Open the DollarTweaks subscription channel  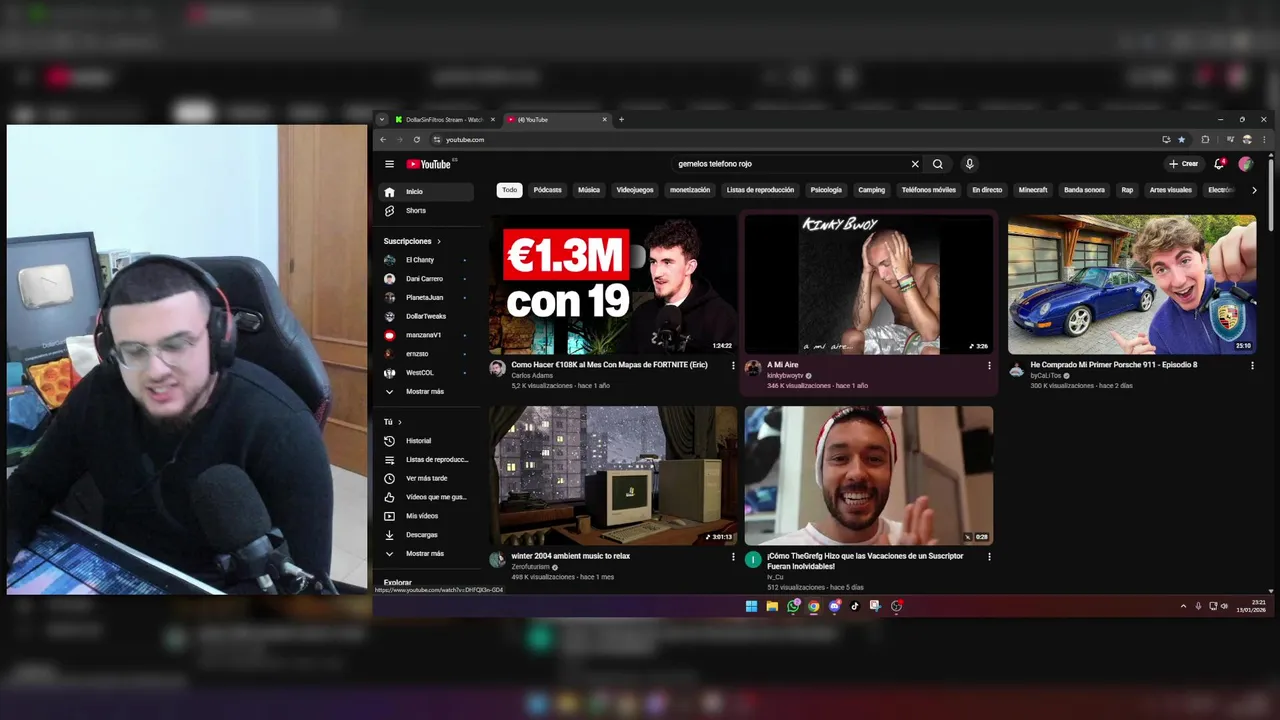(x=428, y=316)
